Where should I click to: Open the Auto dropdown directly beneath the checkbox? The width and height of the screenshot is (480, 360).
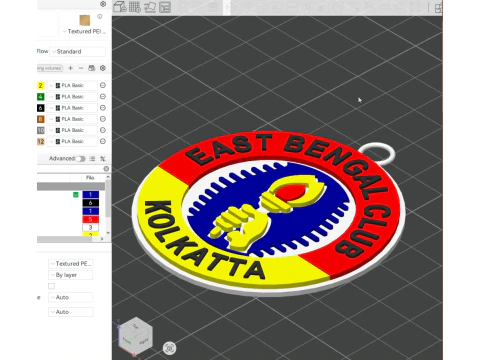71,297
